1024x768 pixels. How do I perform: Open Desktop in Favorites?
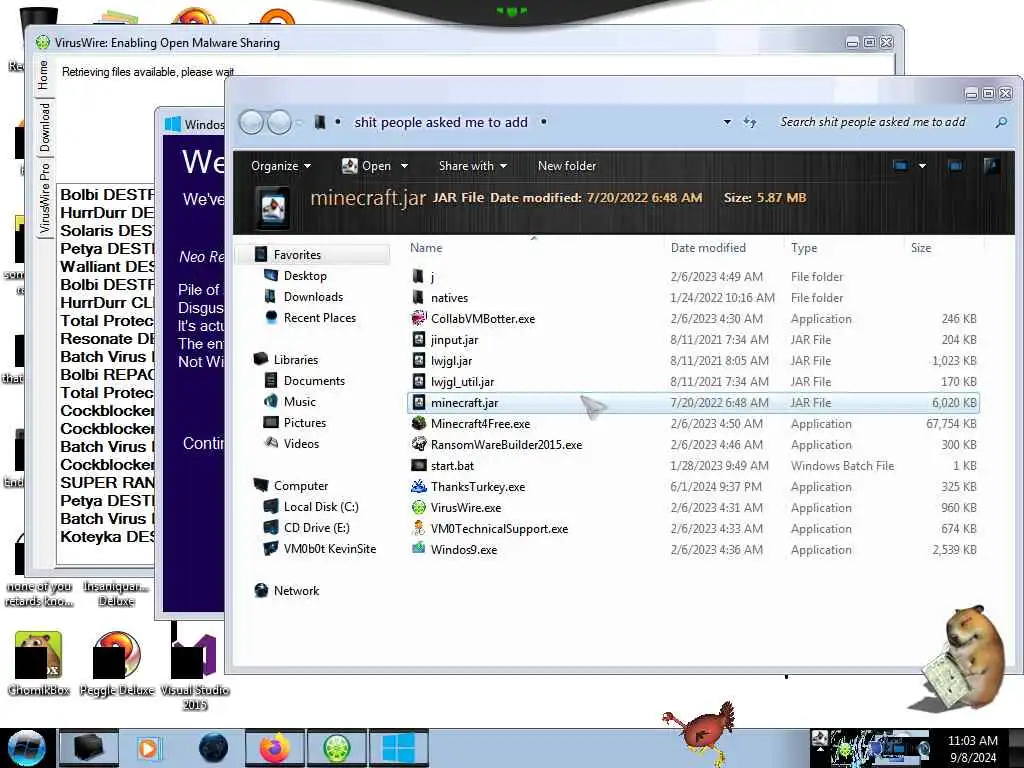tap(305, 276)
